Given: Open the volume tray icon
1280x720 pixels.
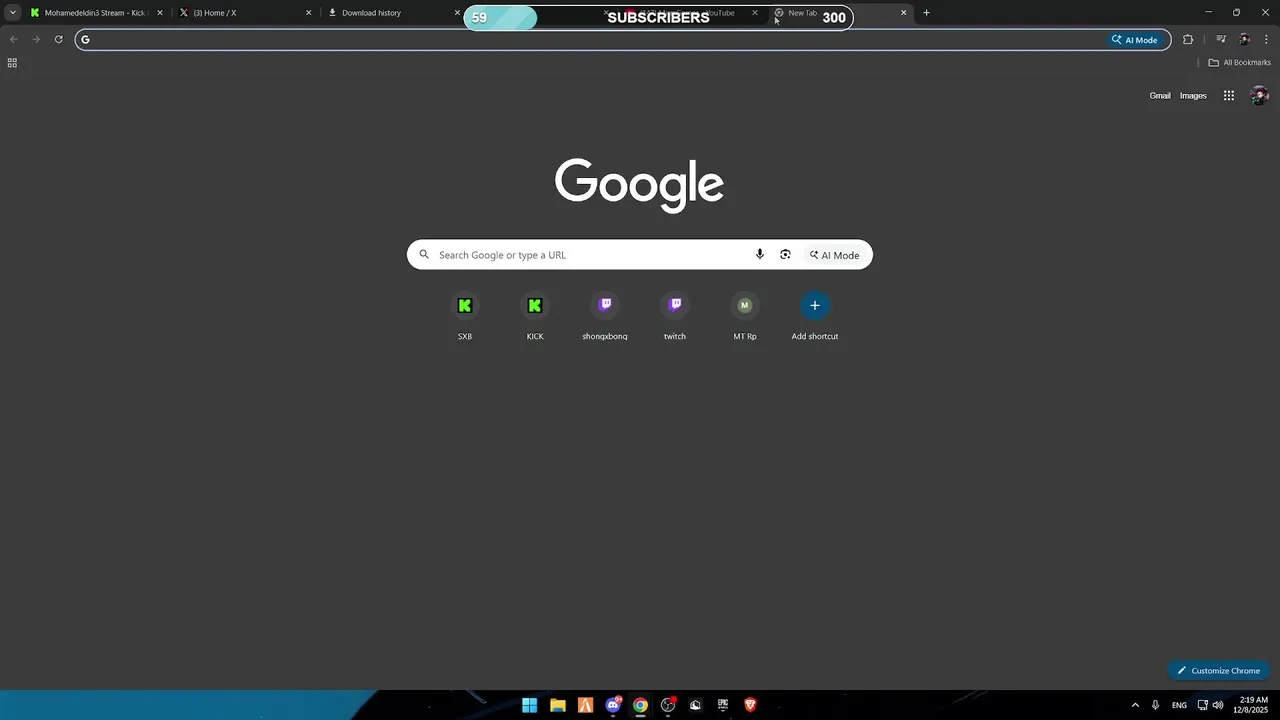Looking at the screenshot, I should pyautogui.click(x=1218, y=705).
